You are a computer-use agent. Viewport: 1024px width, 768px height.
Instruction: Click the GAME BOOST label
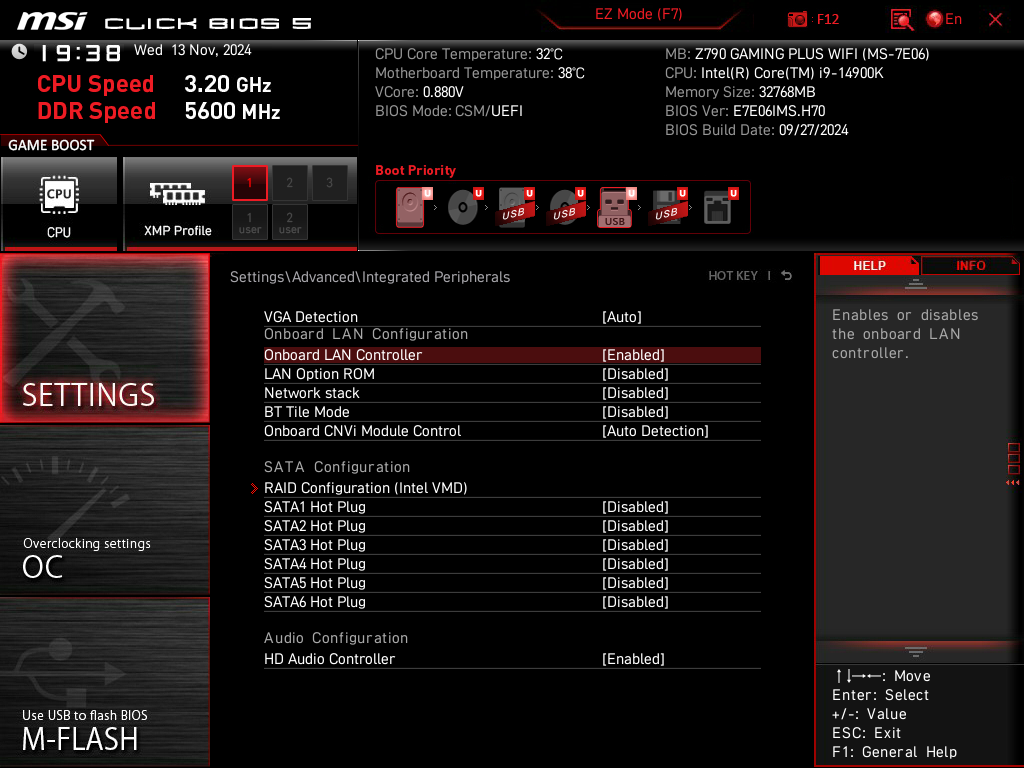pos(51,145)
